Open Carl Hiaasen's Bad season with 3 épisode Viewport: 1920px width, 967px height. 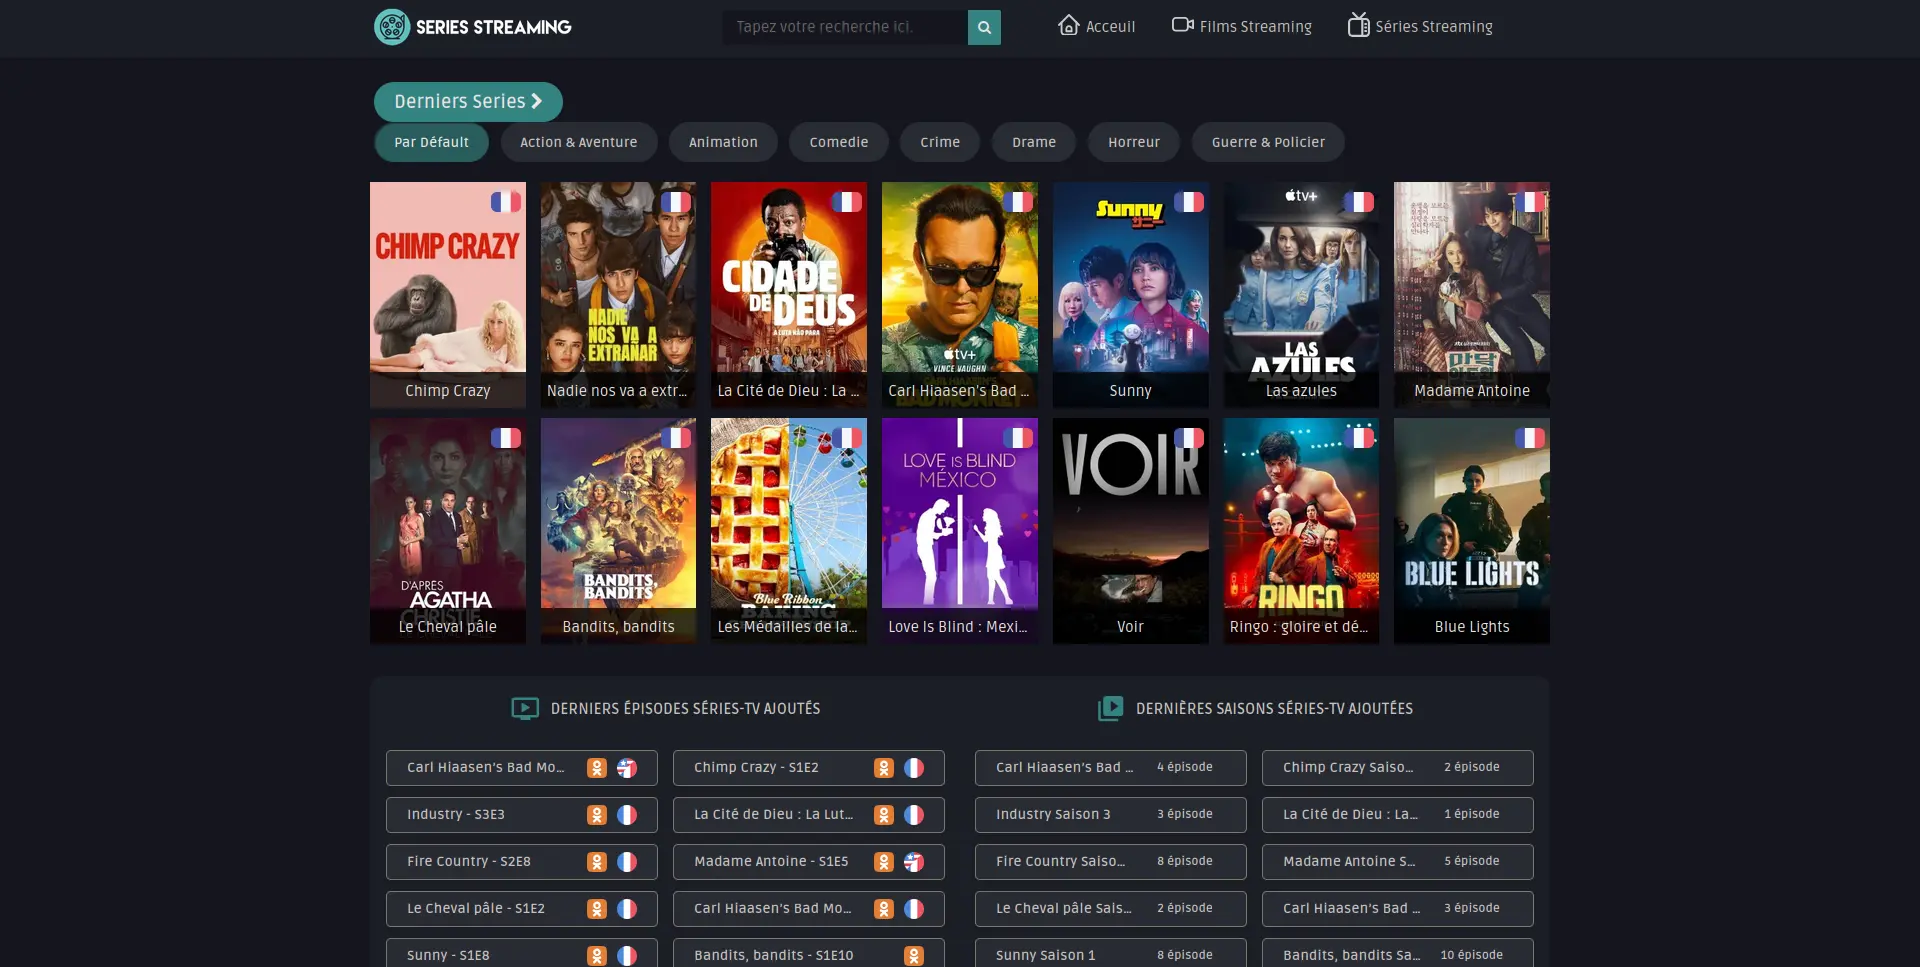(1398, 909)
